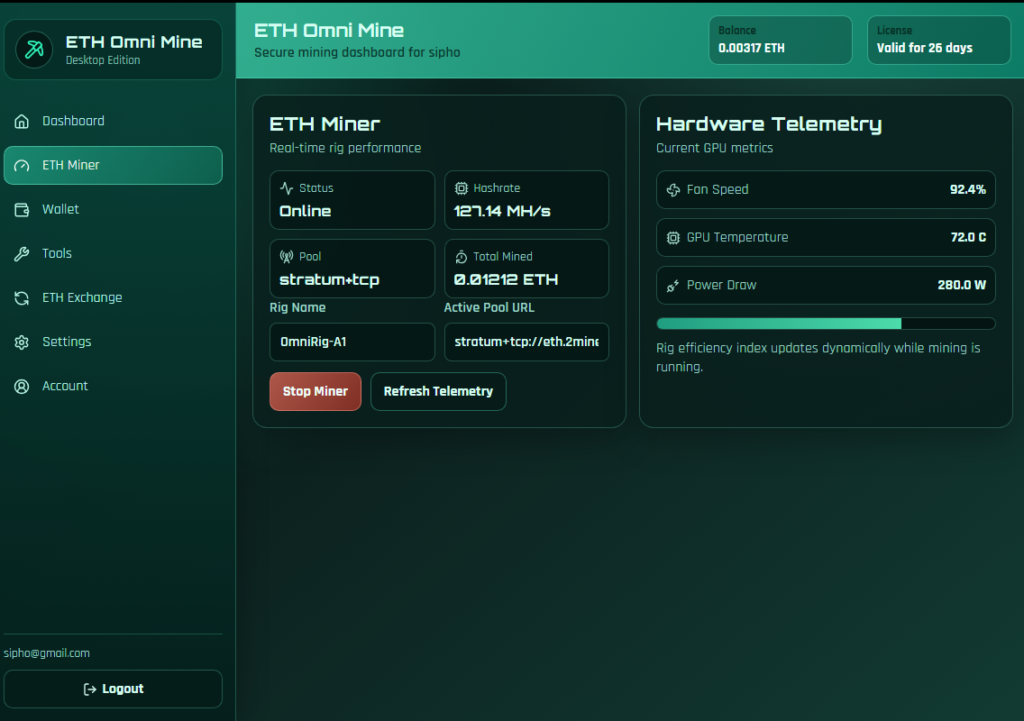Click the Hashrate chip icon

[x=461, y=188]
